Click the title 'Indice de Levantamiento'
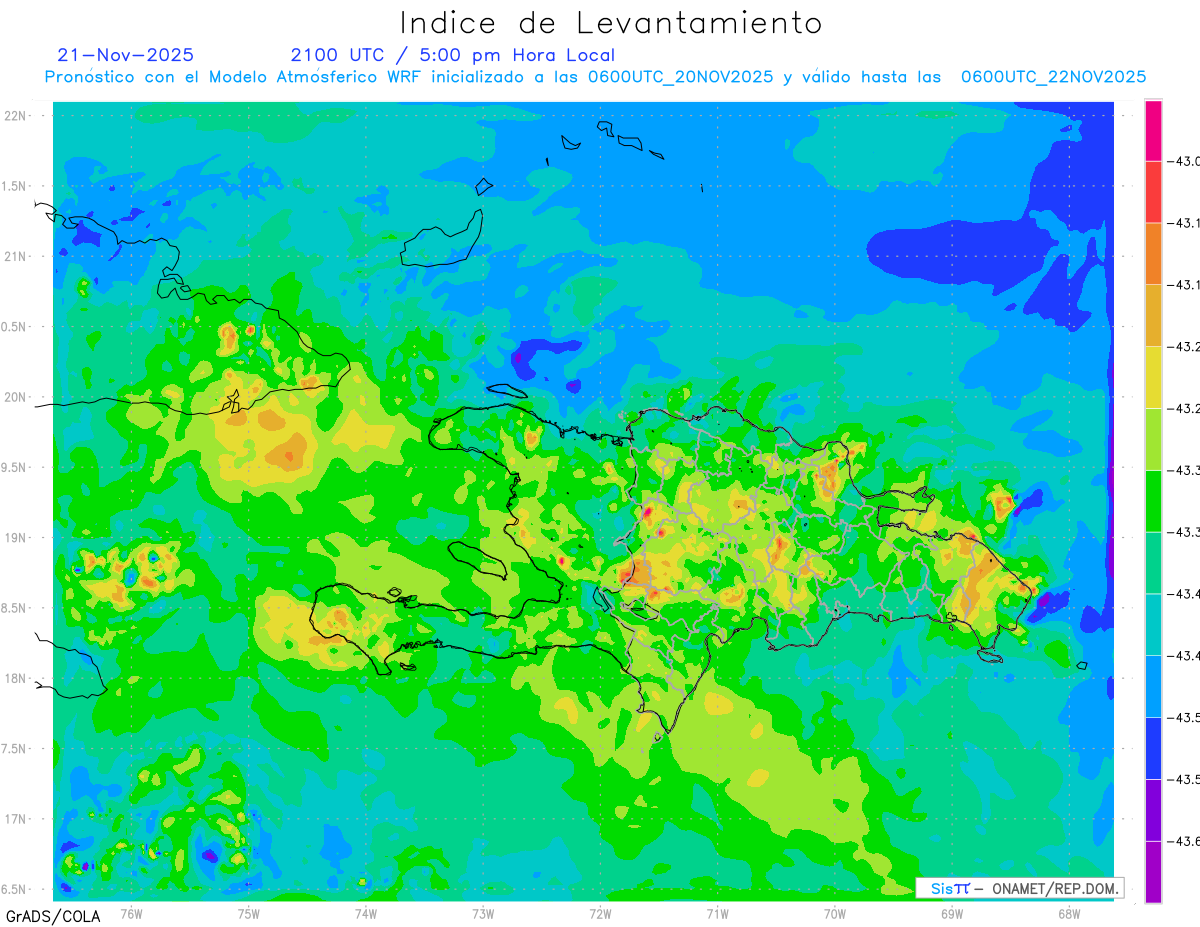The image size is (1200, 927). 611,23
